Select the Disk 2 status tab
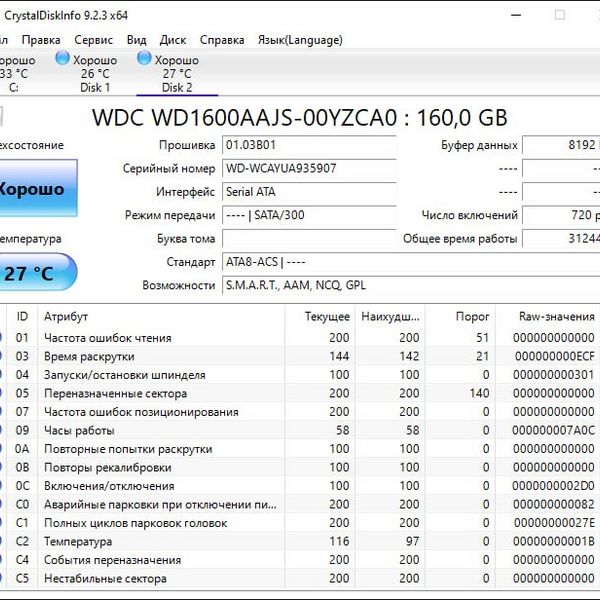600x600 pixels. (x=177, y=73)
